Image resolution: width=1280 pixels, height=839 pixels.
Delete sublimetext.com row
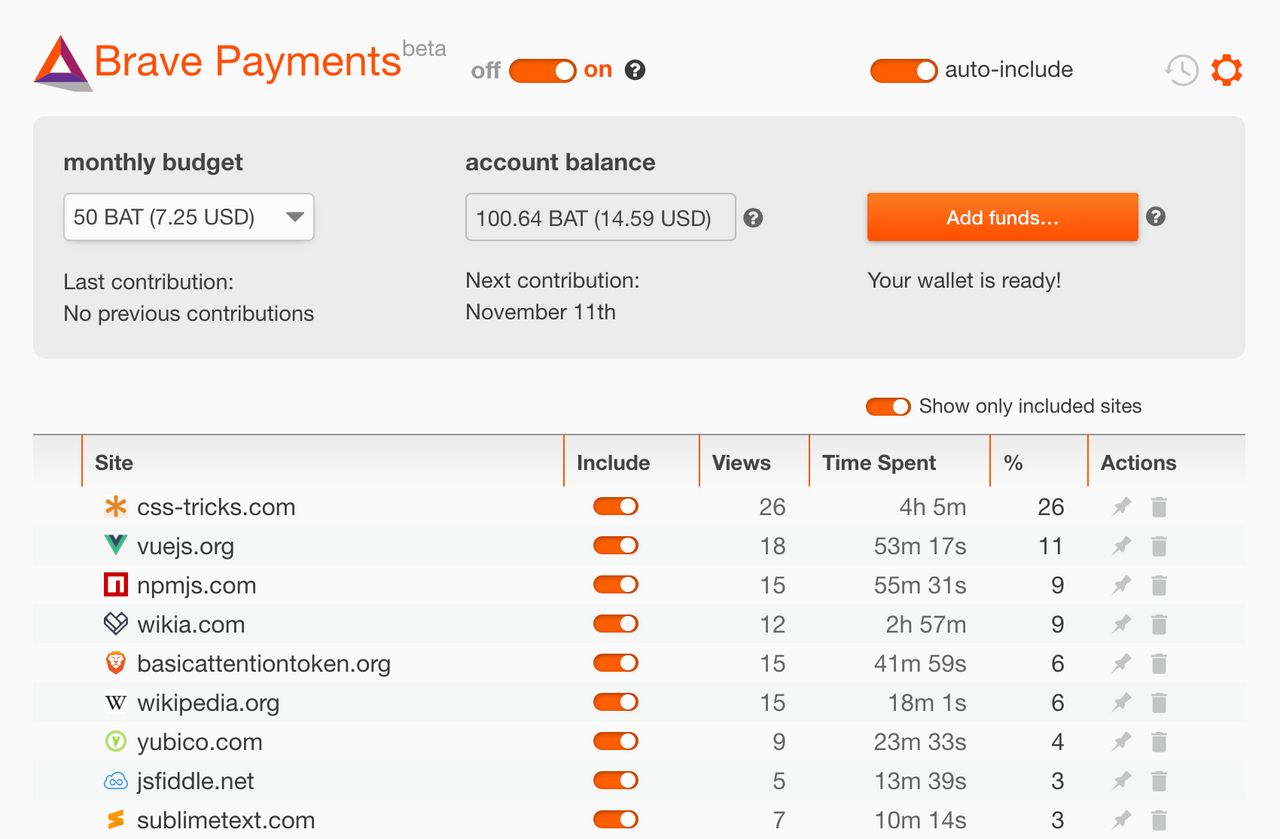pyautogui.click(x=1159, y=820)
